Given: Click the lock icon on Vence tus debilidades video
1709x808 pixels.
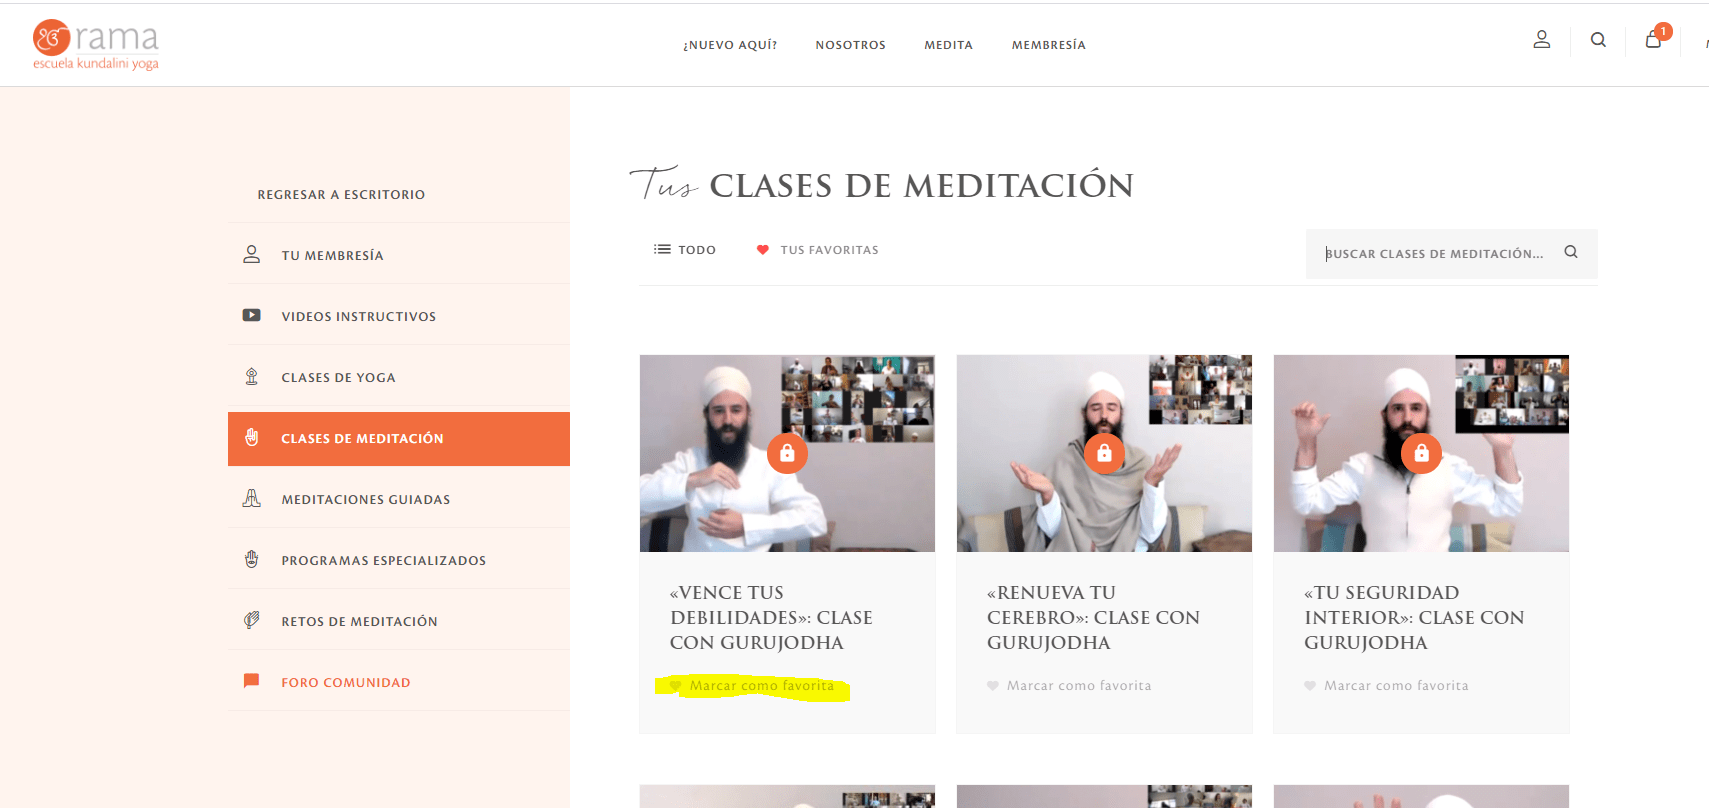Looking at the screenshot, I should click(x=787, y=453).
